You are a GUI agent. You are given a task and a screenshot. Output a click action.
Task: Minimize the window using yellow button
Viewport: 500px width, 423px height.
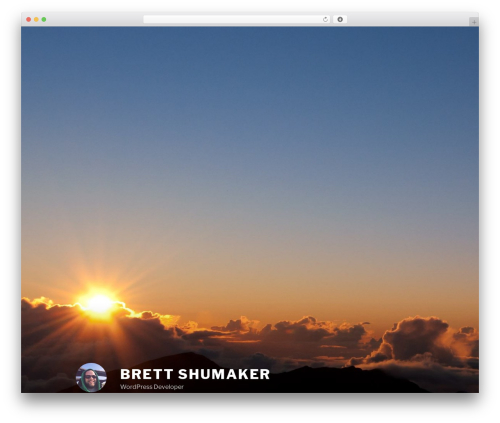(36, 20)
